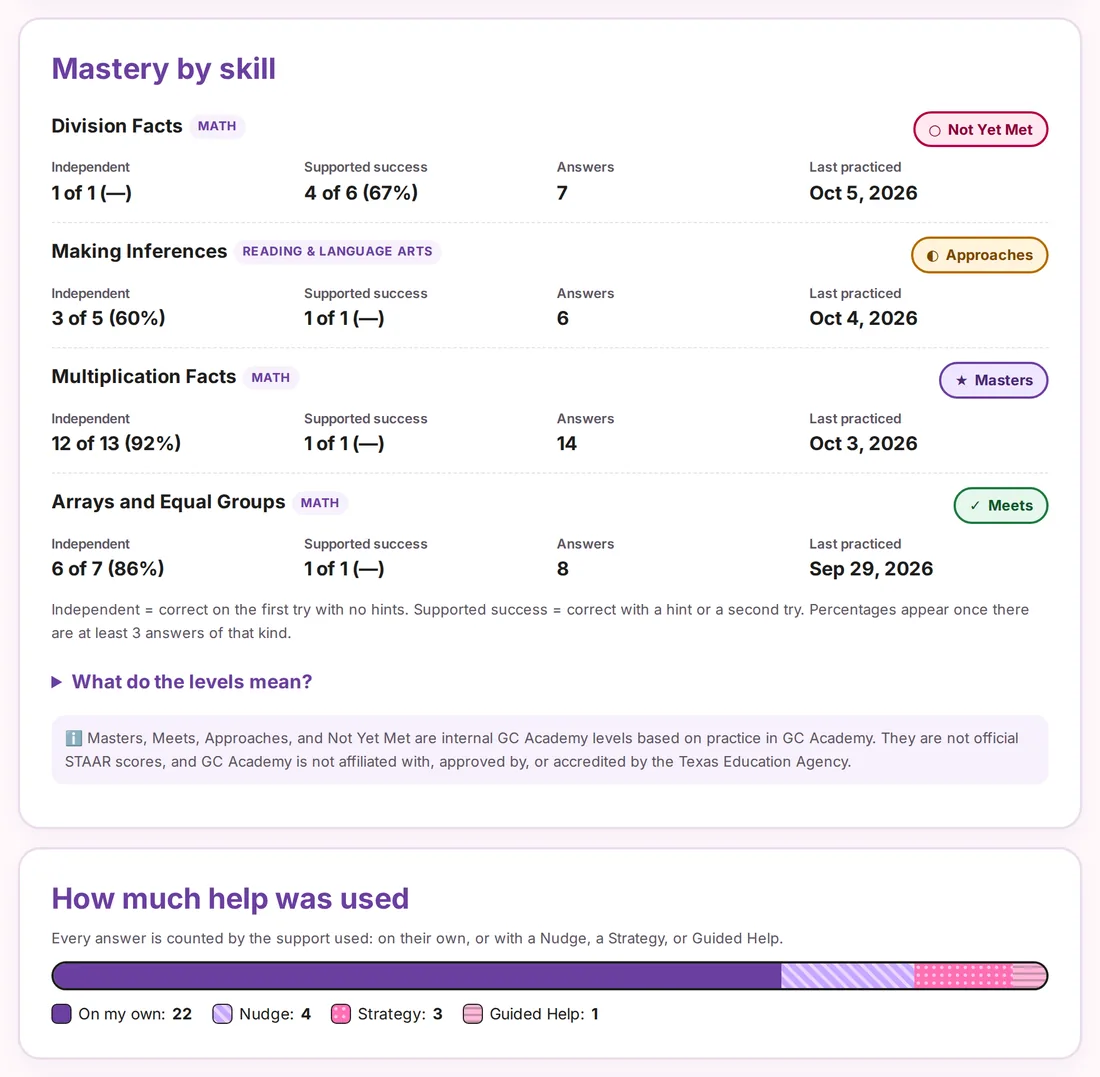This screenshot has height=1077, width=1100.
Task: Click the MATH tag beside Multiplication Facts
Action: tap(271, 377)
